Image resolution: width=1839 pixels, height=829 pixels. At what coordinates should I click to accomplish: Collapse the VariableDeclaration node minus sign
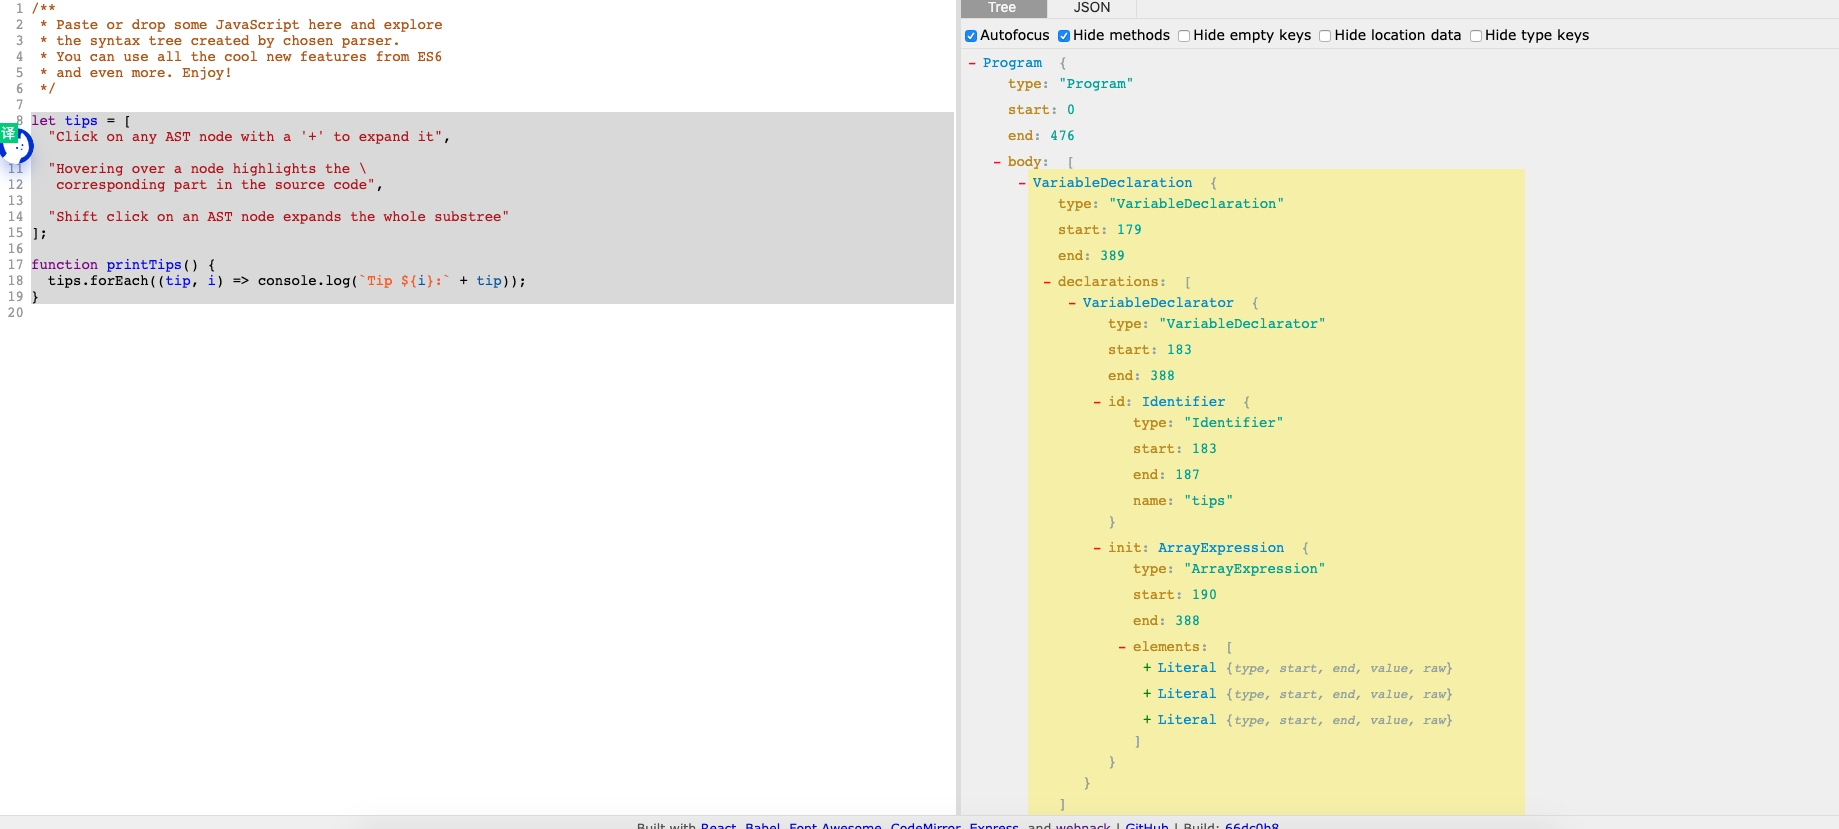click(x=1022, y=183)
